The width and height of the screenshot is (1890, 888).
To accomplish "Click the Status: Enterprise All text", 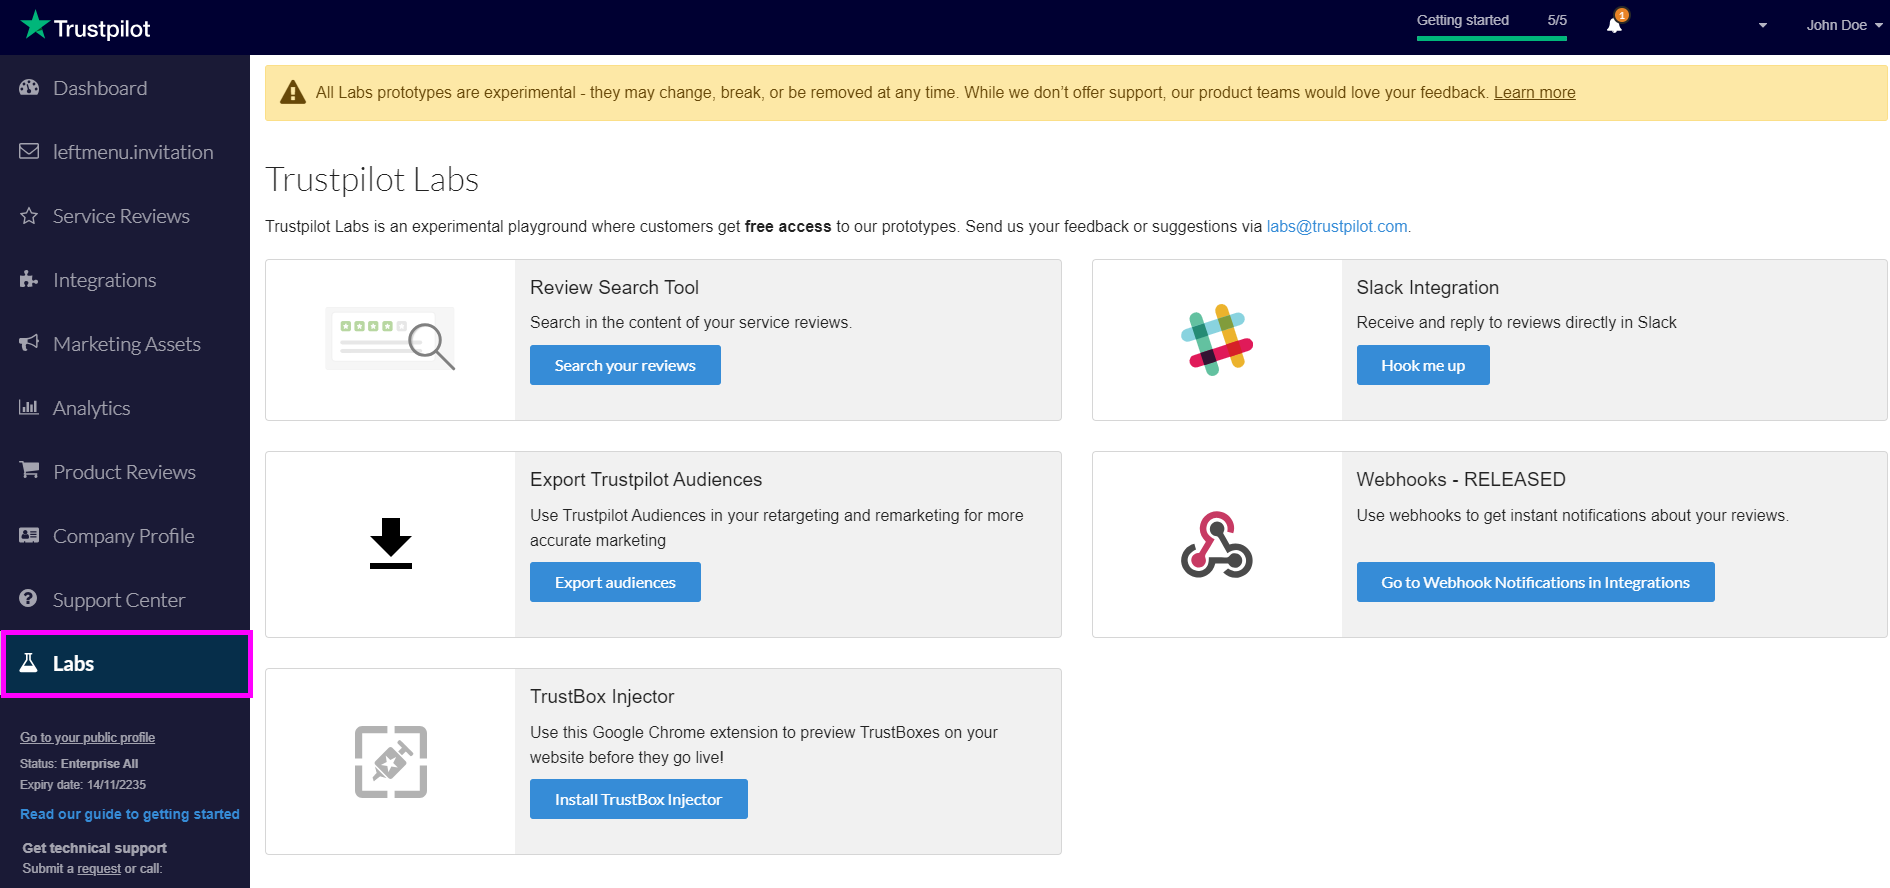I will (79, 763).
